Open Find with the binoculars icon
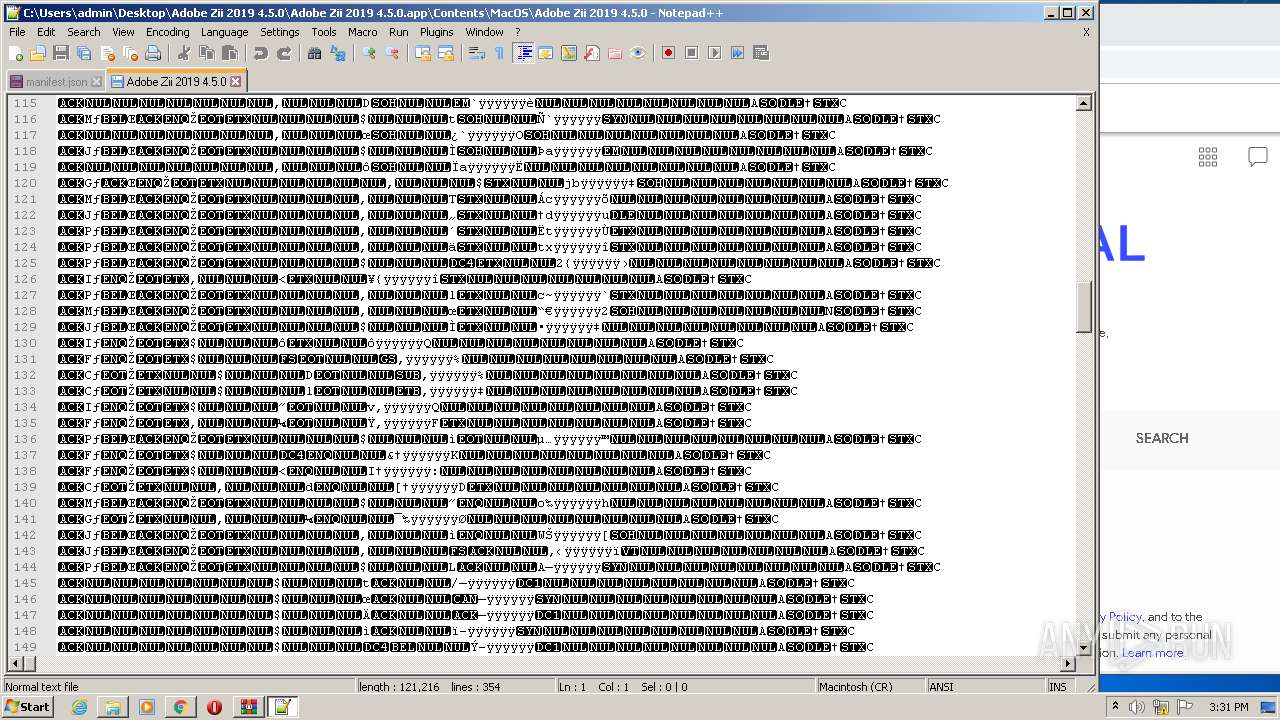Viewport: 1280px width, 720px height. 314,53
